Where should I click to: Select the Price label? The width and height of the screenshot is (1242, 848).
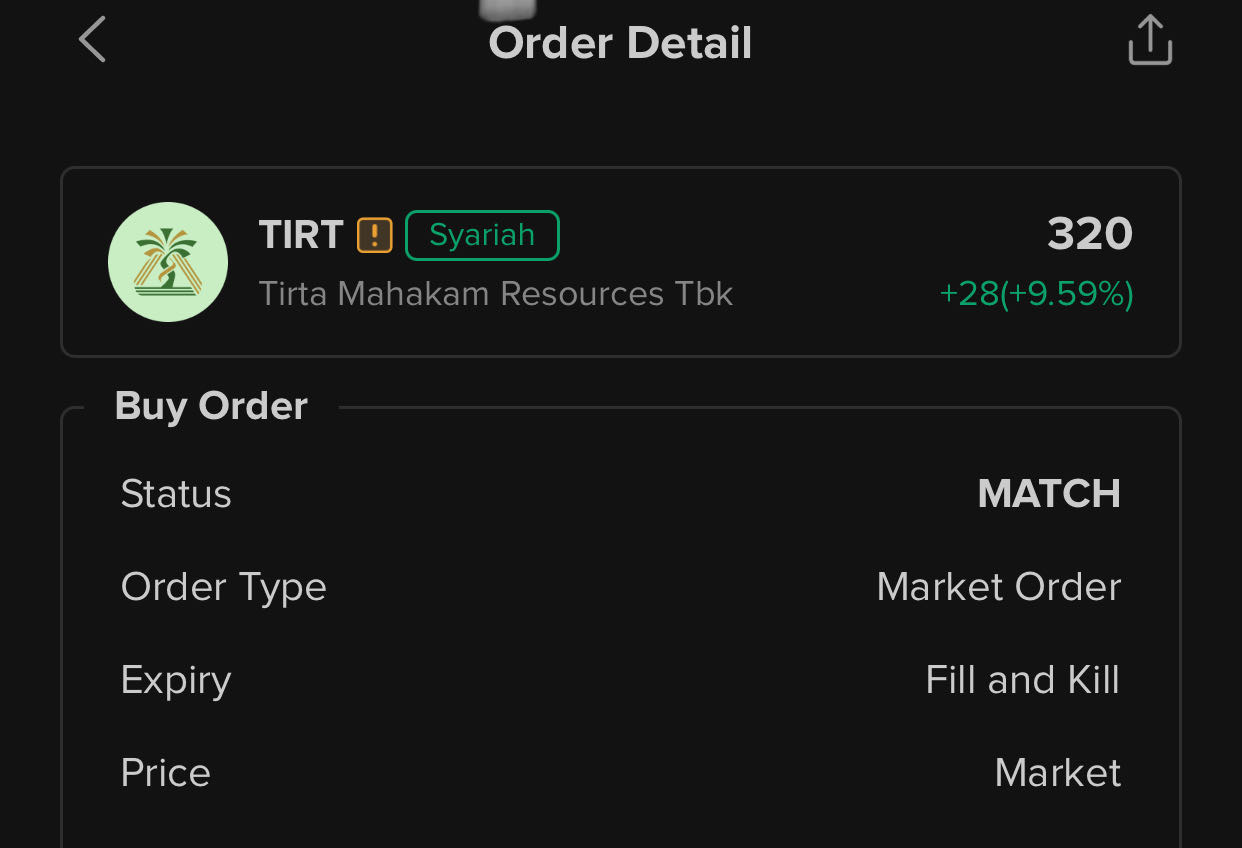166,773
